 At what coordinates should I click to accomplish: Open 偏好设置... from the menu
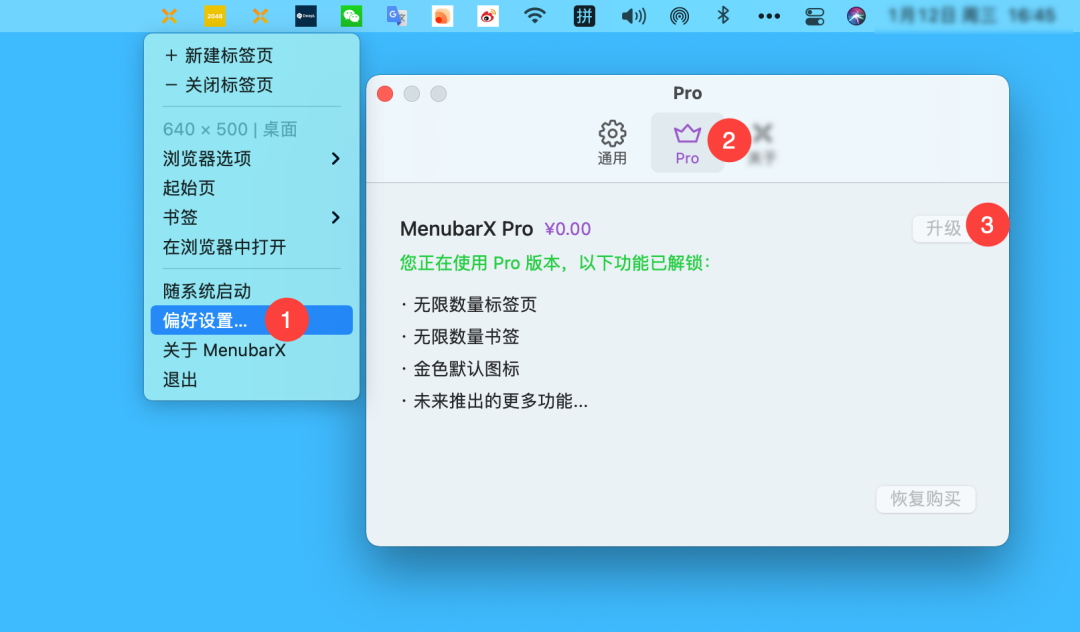(251, 320)
